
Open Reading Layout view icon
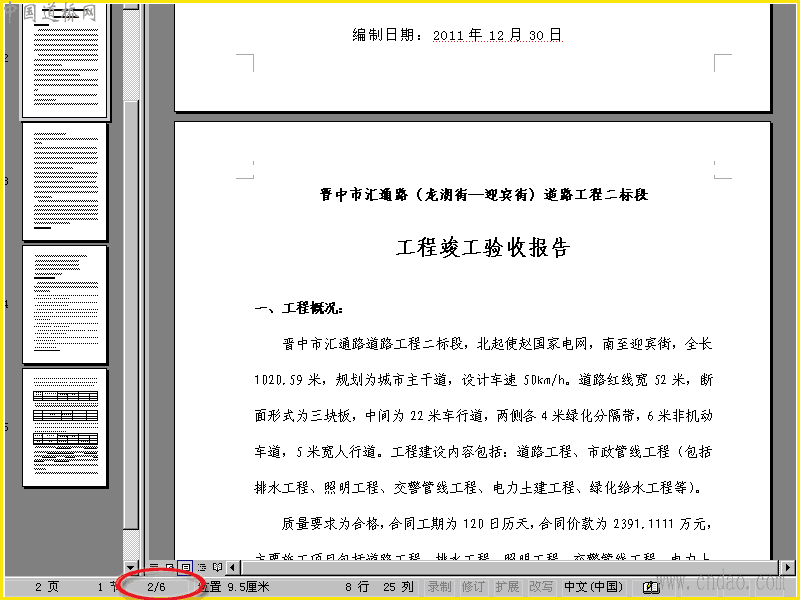(x=217, y=567)
